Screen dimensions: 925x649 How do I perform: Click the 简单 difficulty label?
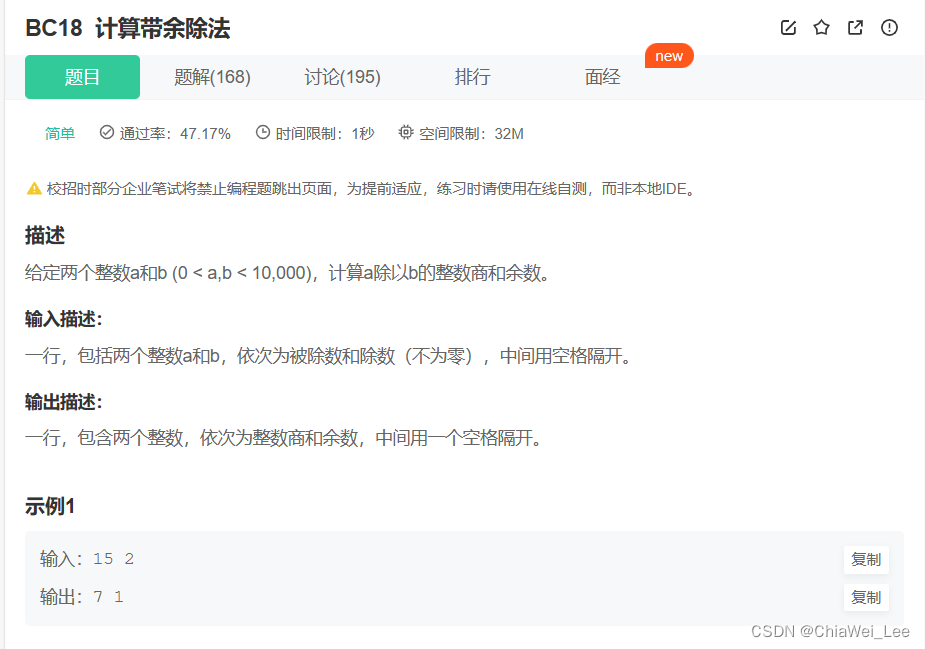(x=60, y=133)
